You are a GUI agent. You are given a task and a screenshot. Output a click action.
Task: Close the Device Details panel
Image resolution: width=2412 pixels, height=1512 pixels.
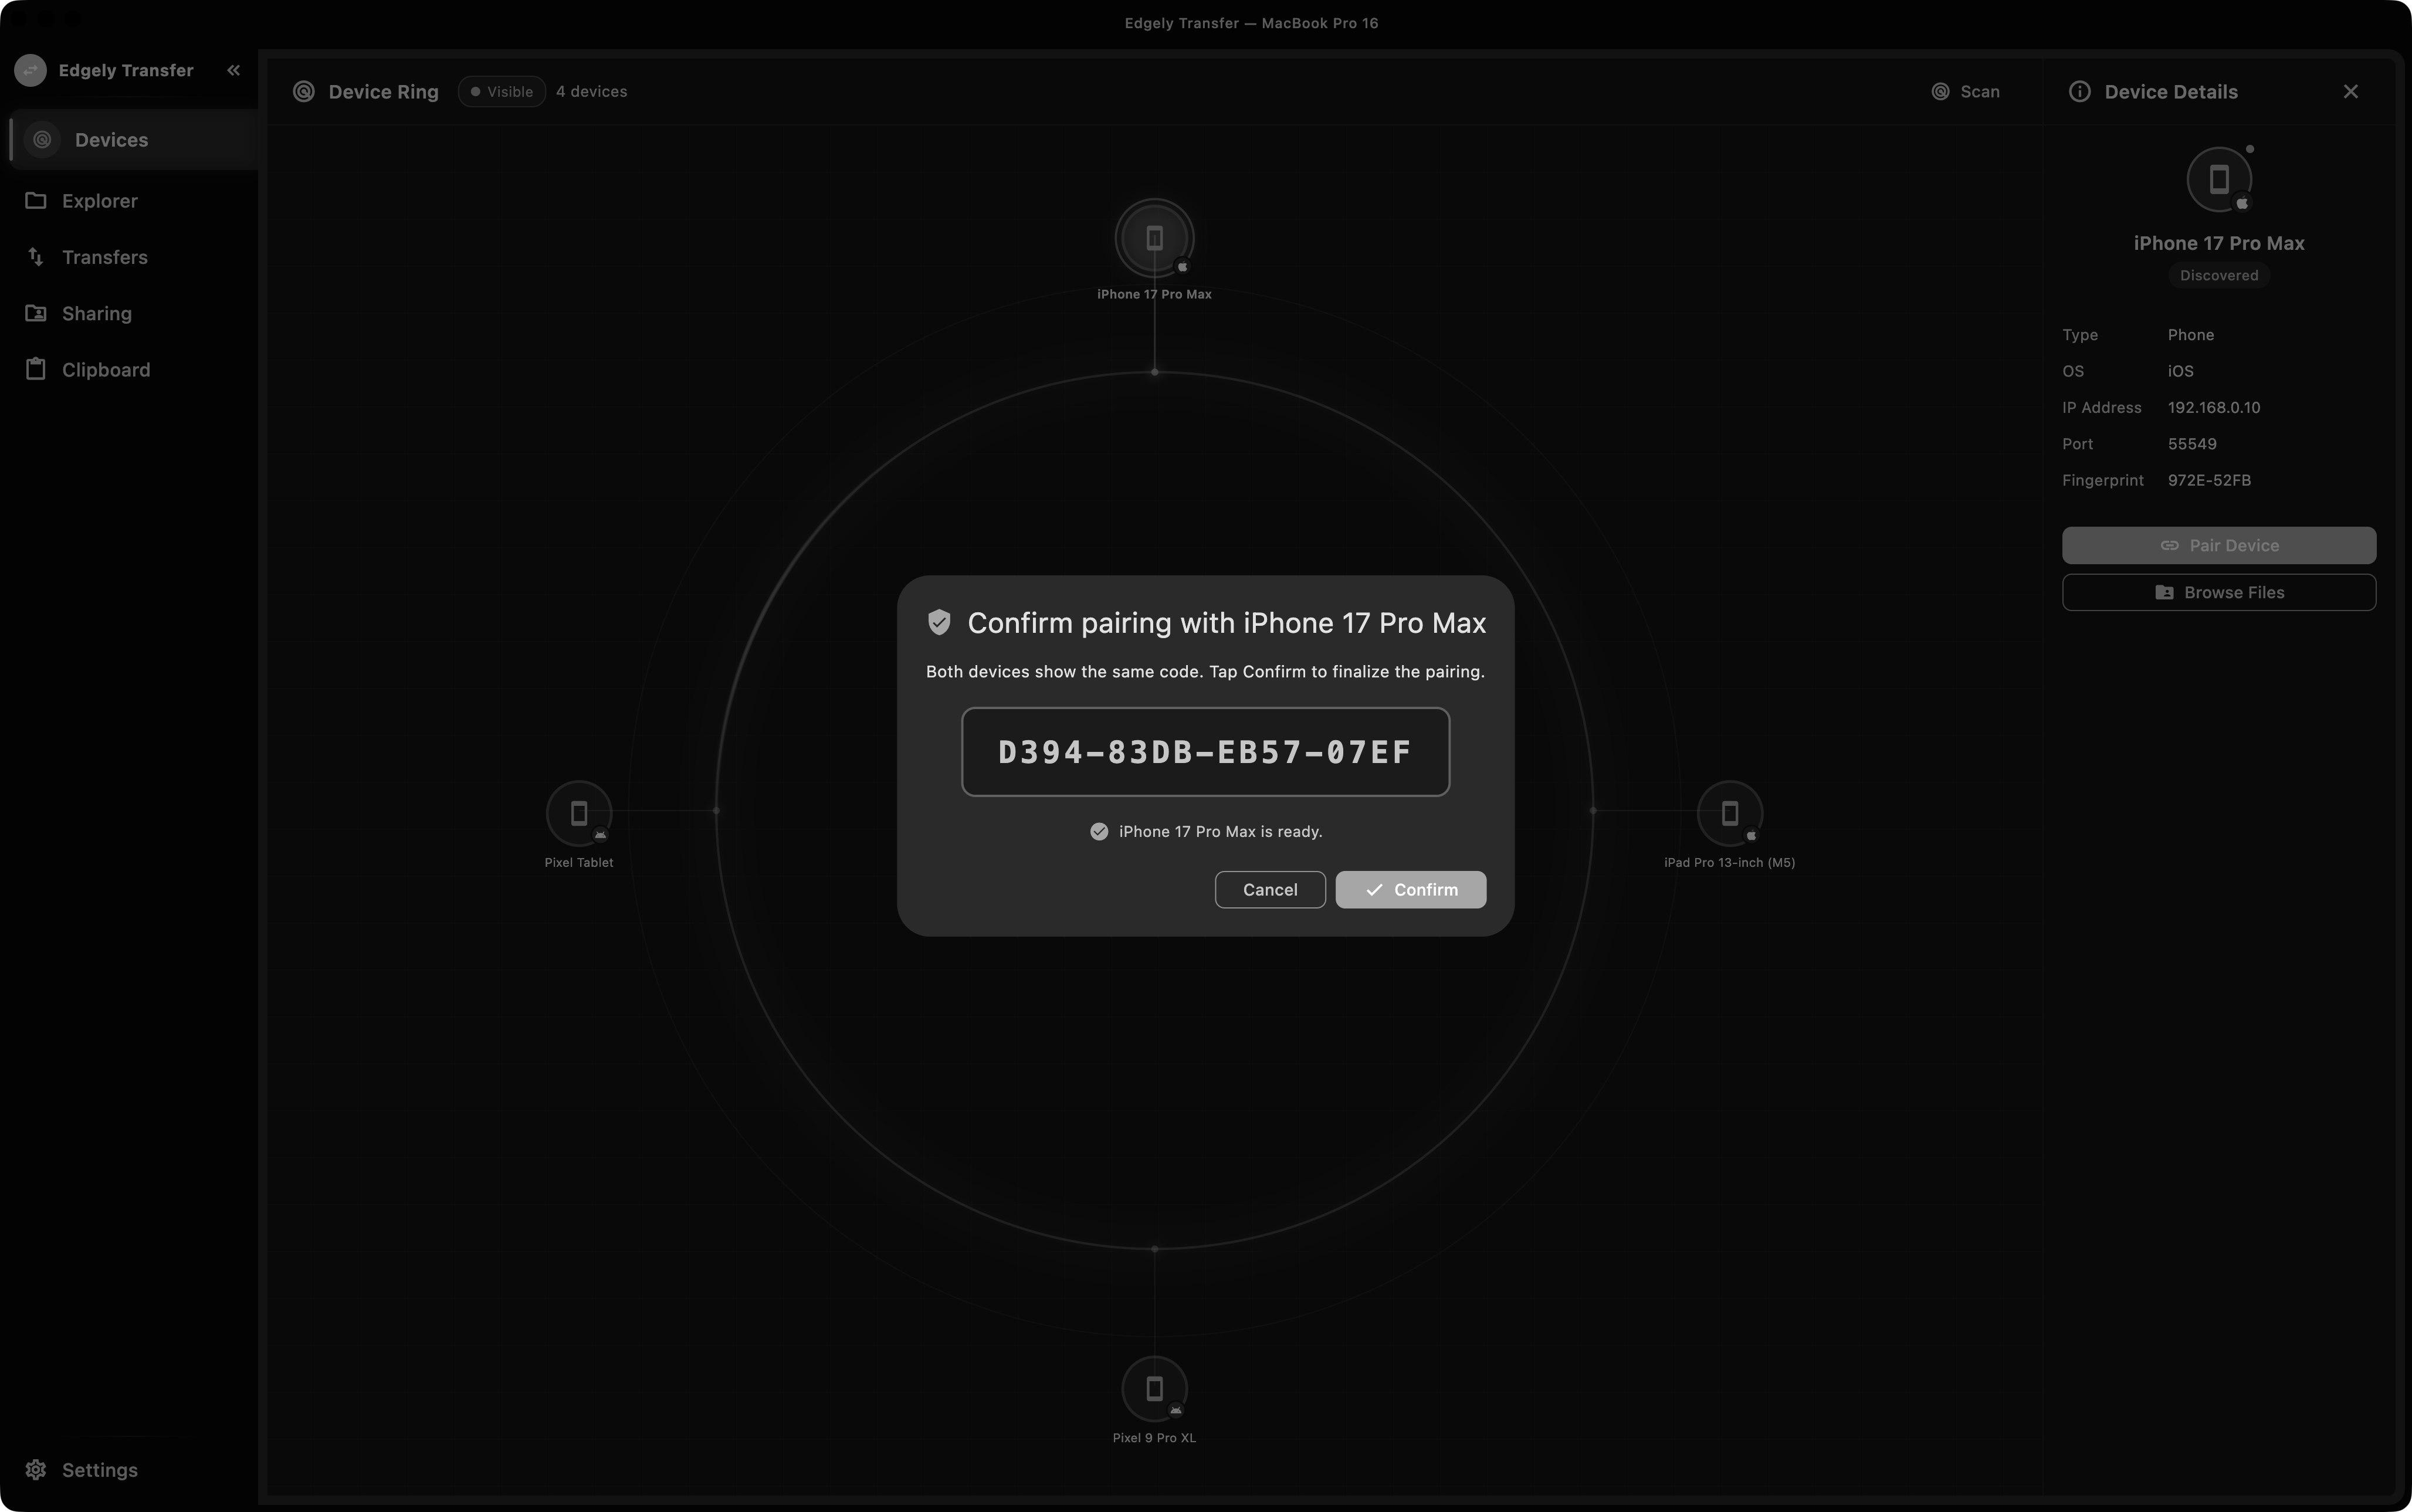(x=2350, y=91)
